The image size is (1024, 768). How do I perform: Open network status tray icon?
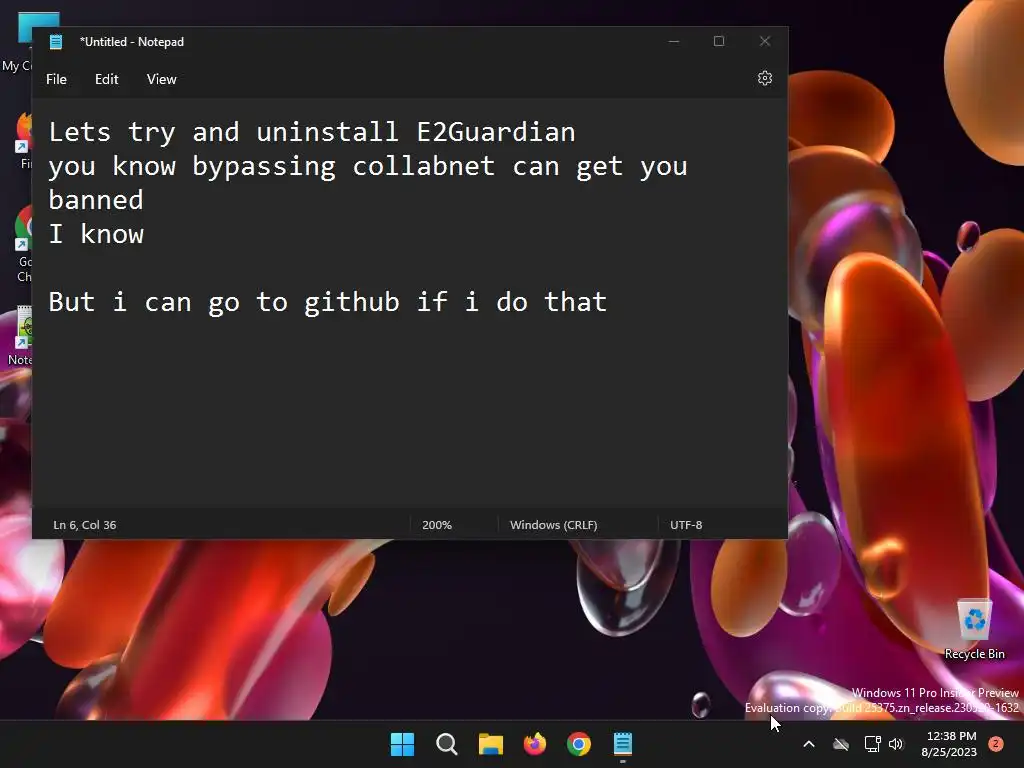point(872,744)
